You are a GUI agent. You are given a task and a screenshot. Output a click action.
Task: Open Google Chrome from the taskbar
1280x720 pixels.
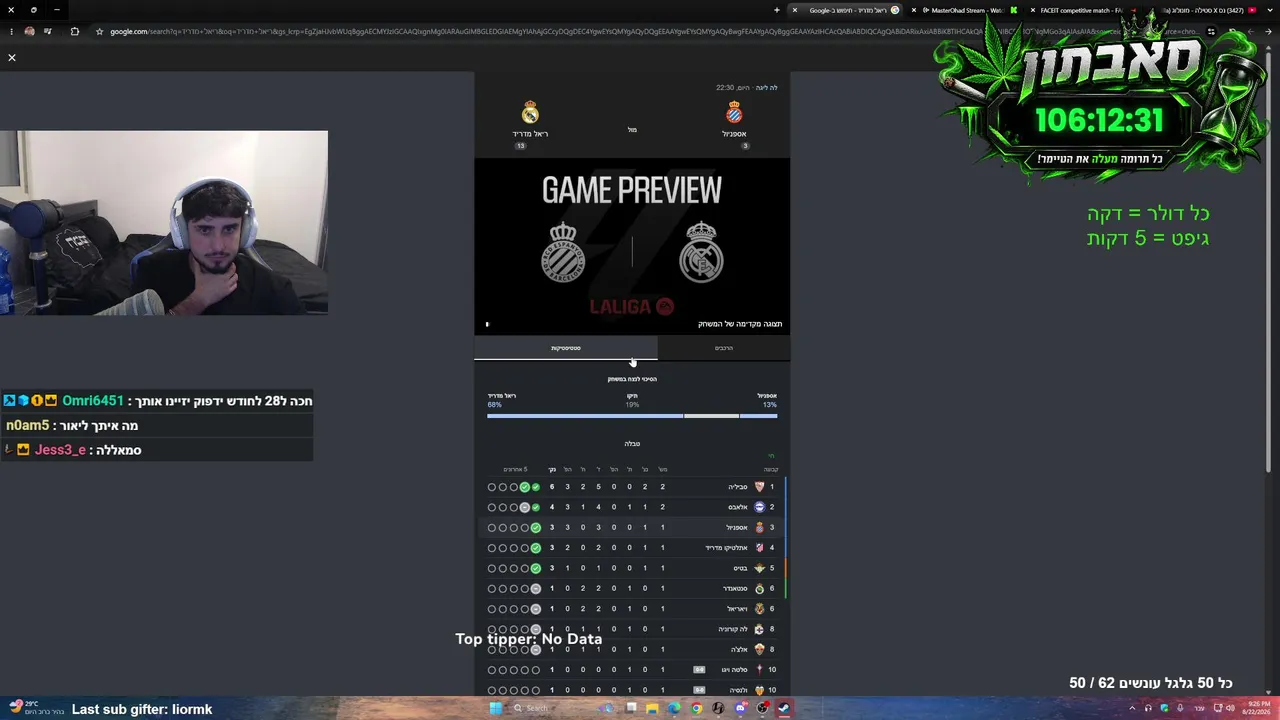[x=697, y=708]
